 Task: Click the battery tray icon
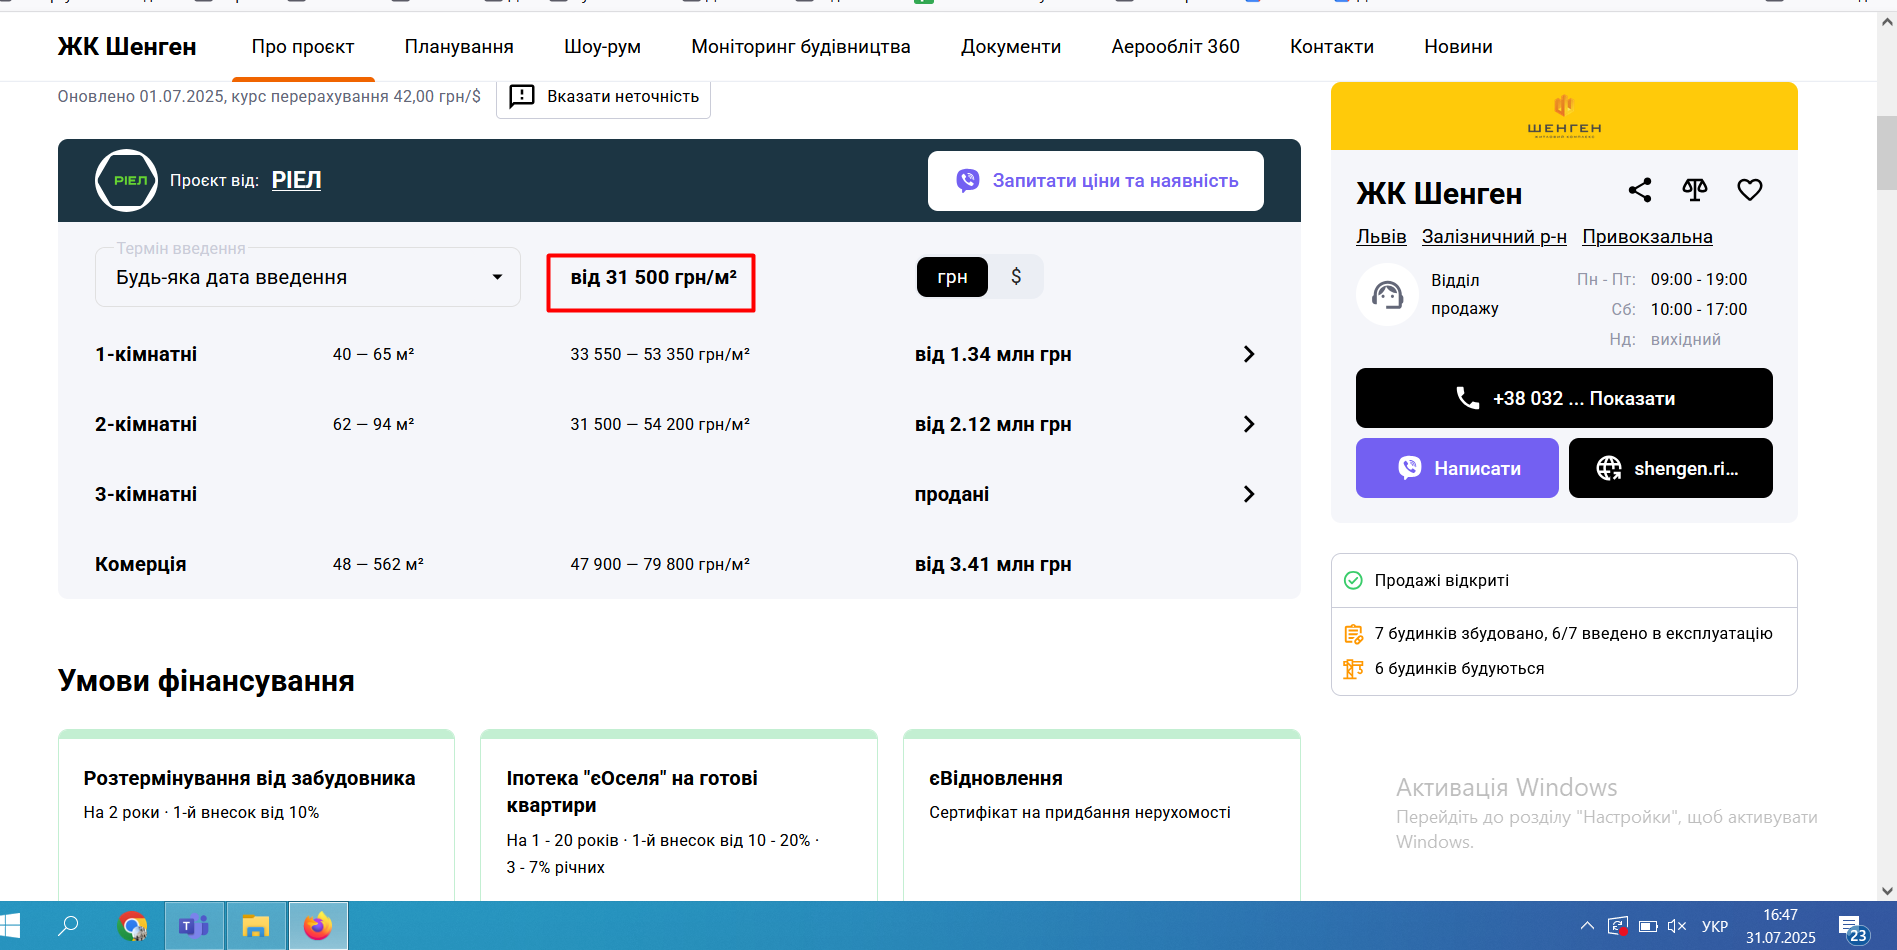1649,926
